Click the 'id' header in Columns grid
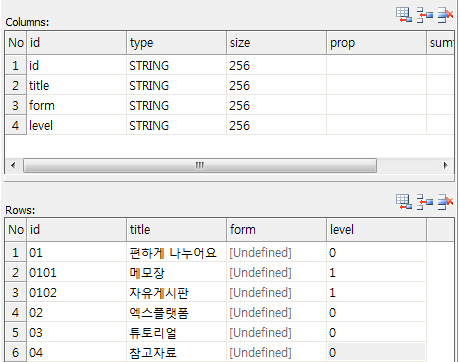 [76, 43]
